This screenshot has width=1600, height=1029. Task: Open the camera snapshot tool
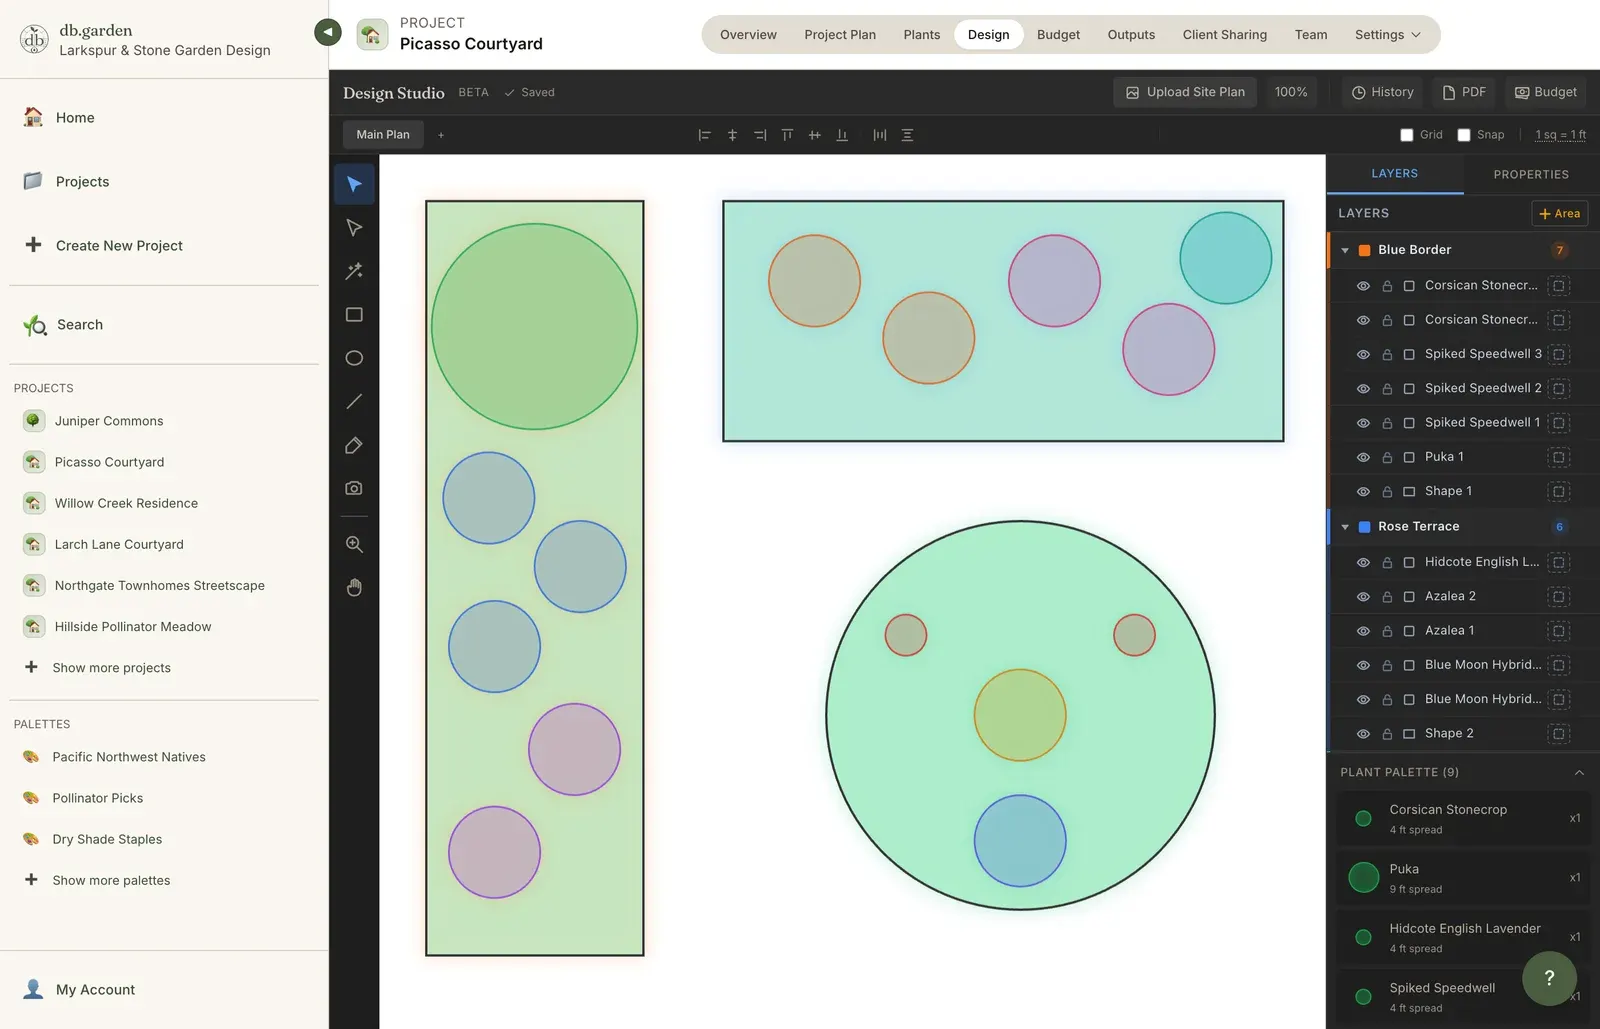354,488
